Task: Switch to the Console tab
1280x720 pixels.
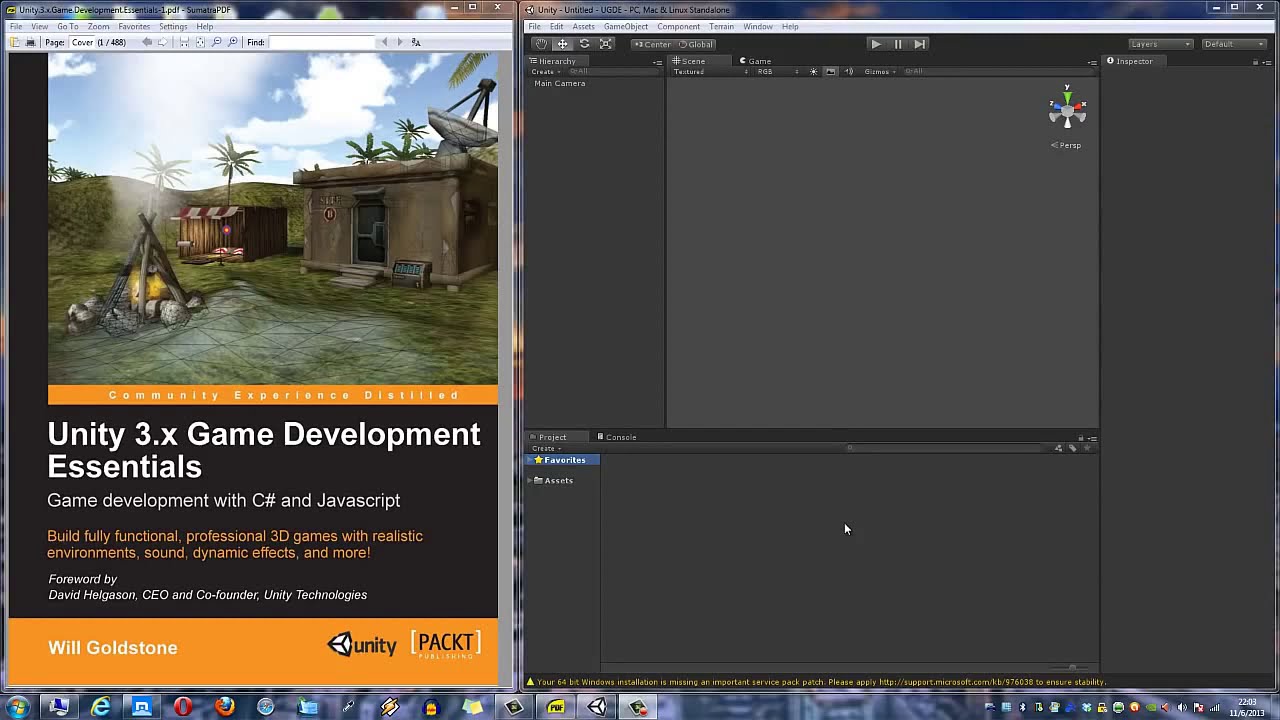Action: pos(617,437)
